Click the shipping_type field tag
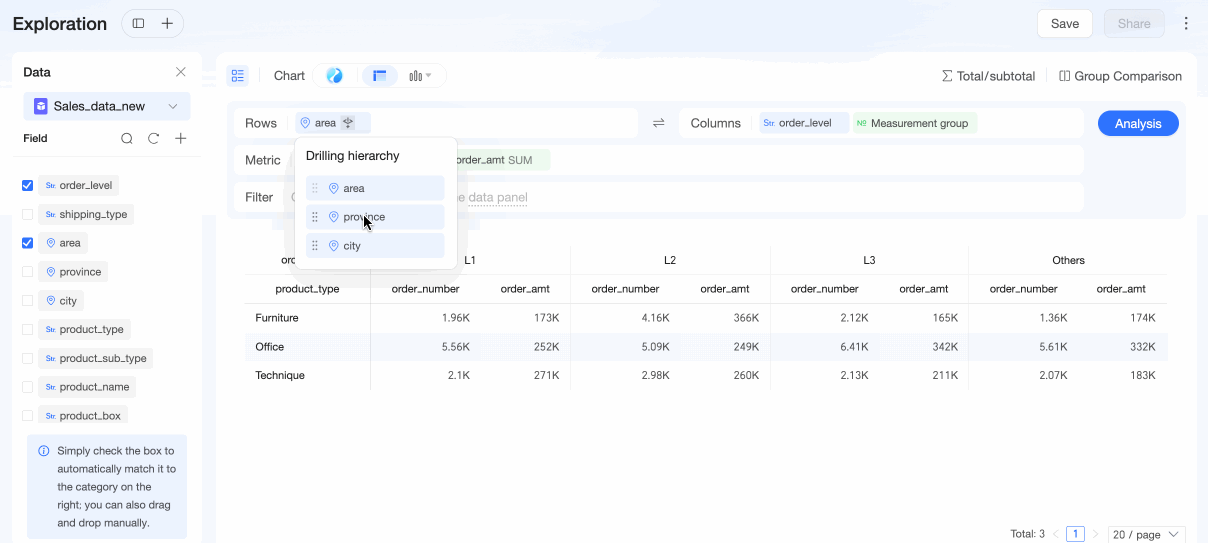The image size is (1208, 543). (86, 214)
